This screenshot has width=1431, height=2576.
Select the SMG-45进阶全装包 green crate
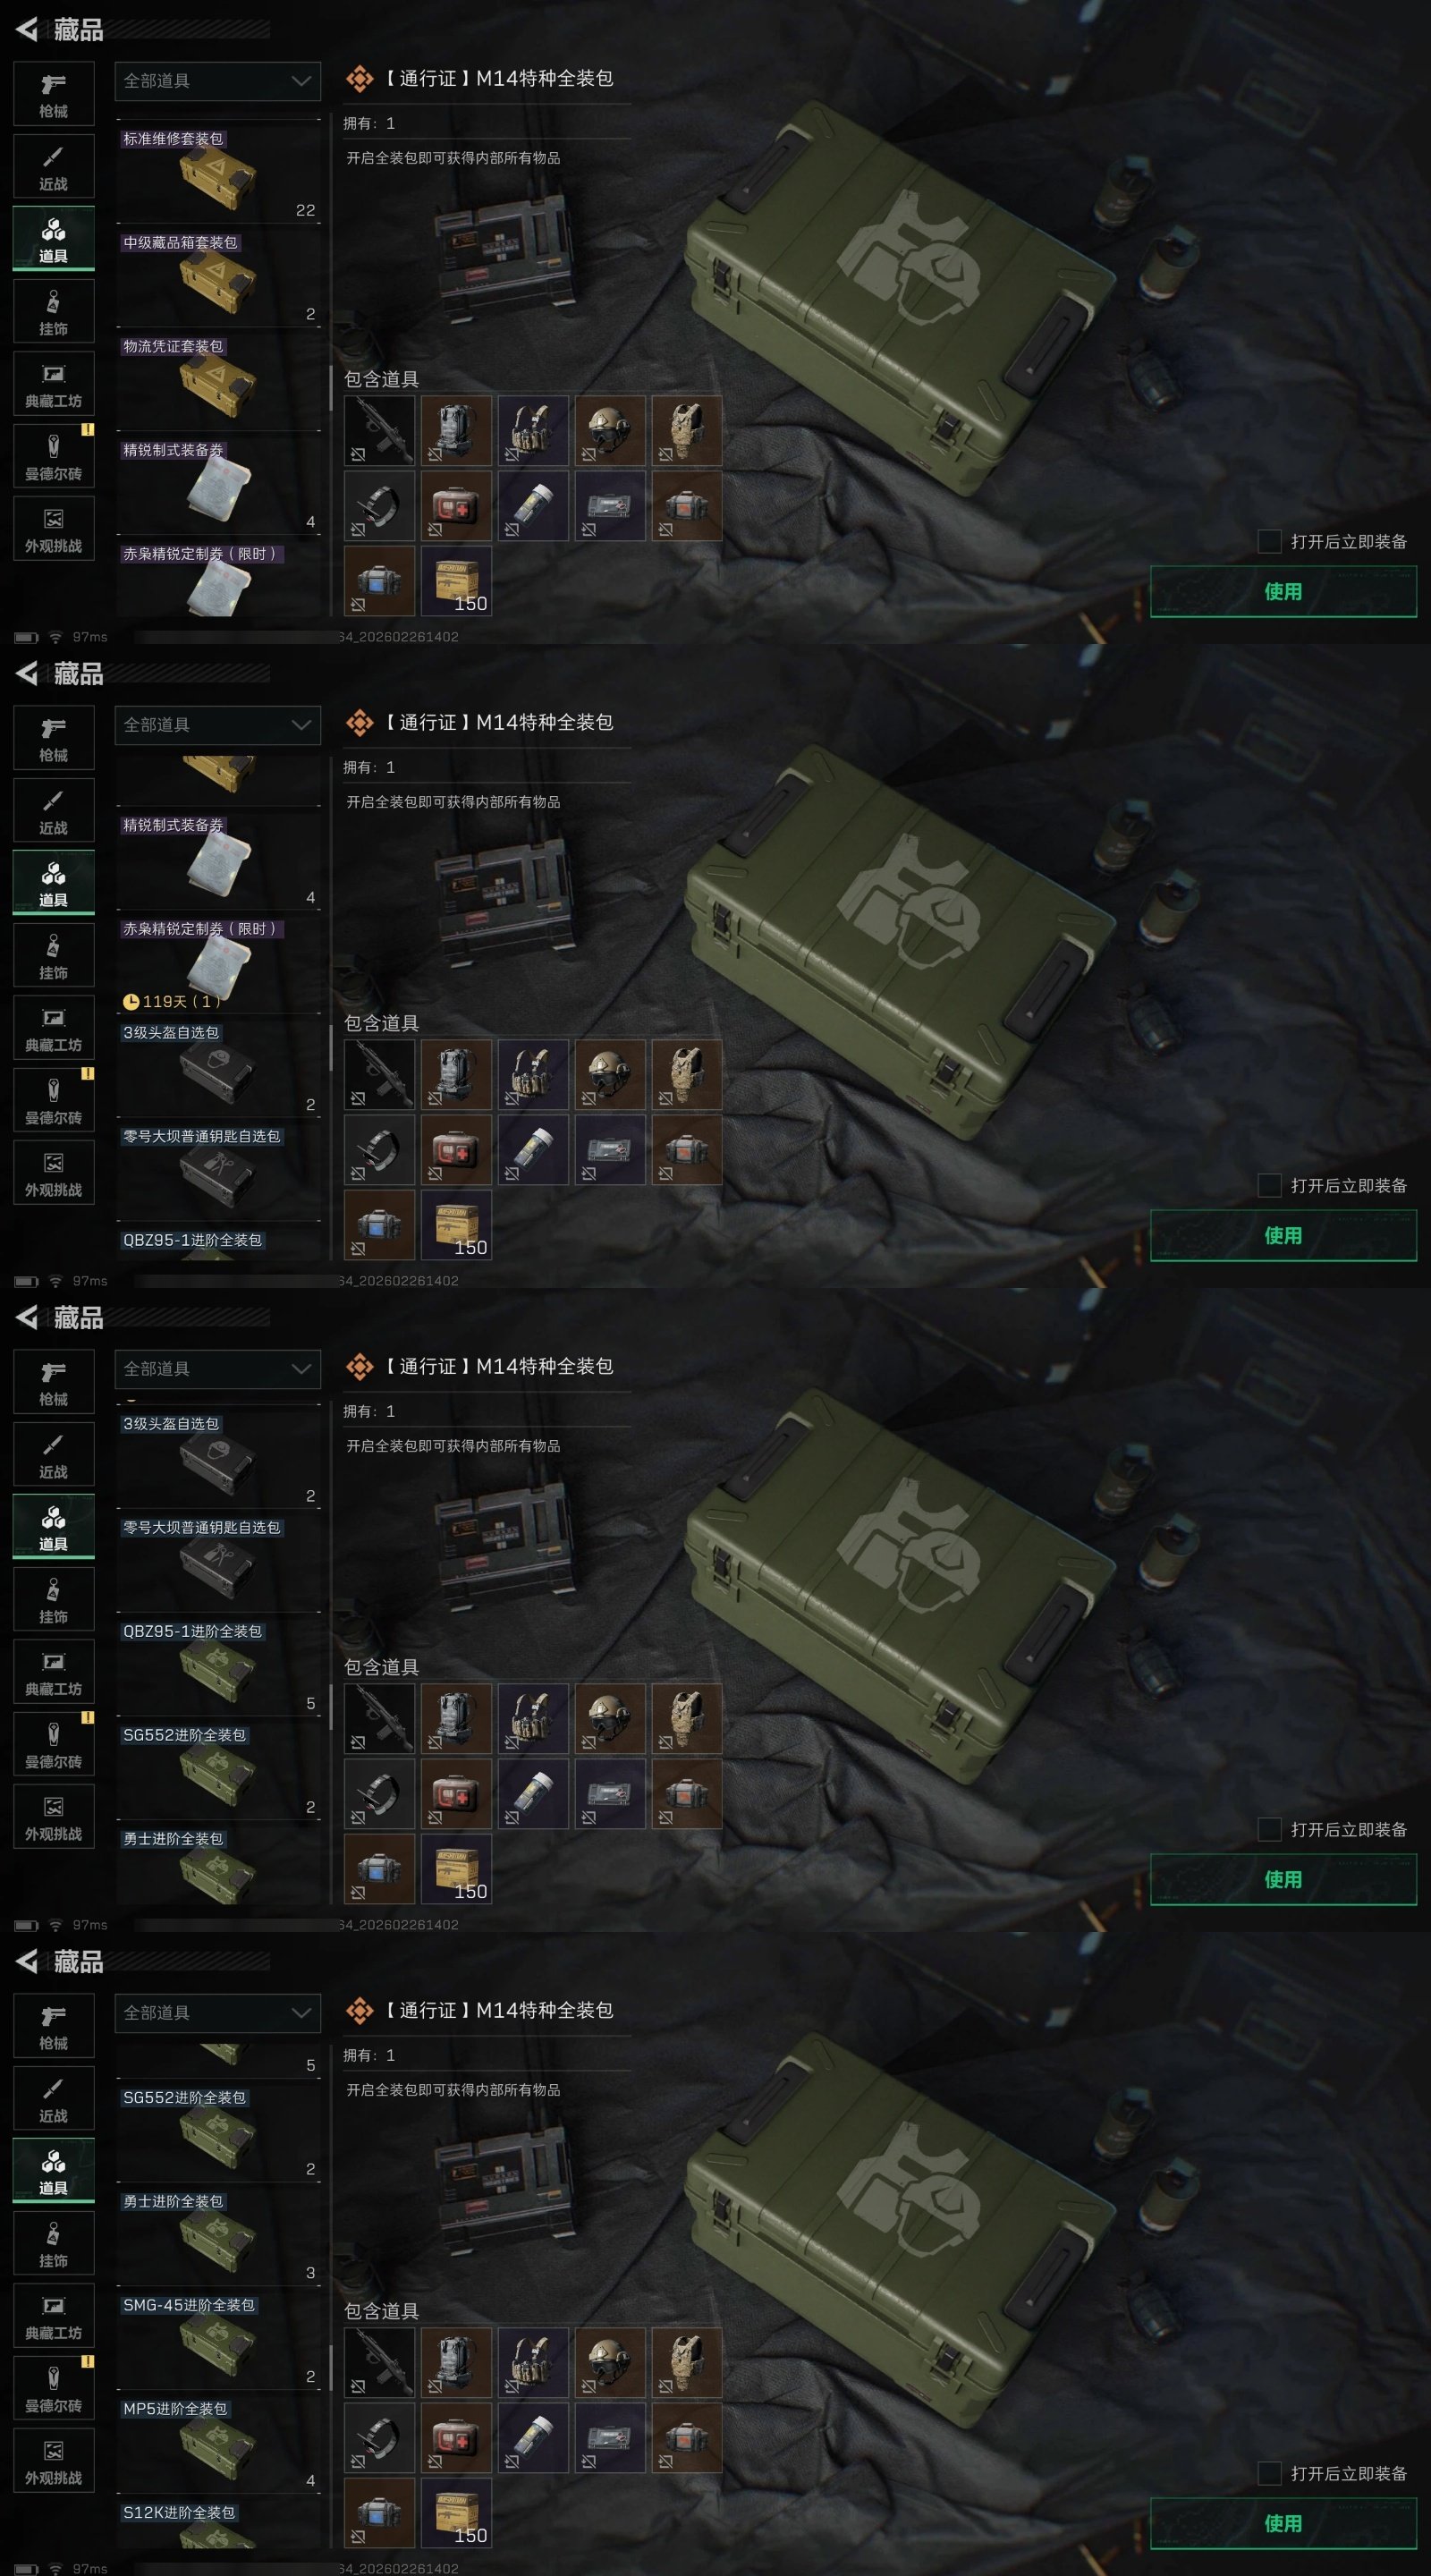pos(217,2344)
